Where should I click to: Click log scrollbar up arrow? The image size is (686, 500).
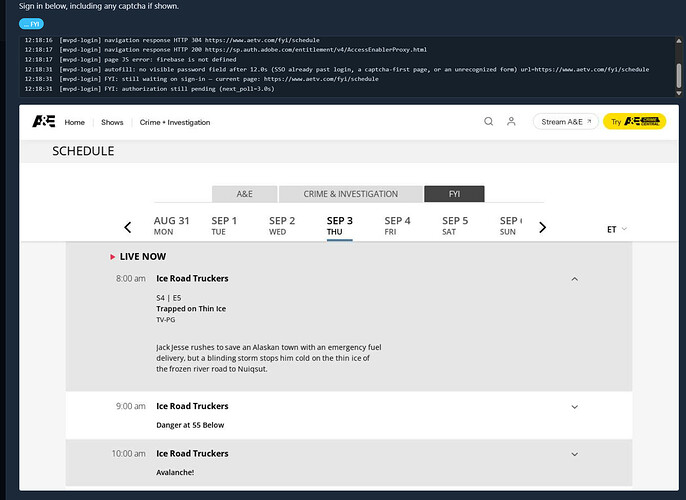(x=679, y=41)
